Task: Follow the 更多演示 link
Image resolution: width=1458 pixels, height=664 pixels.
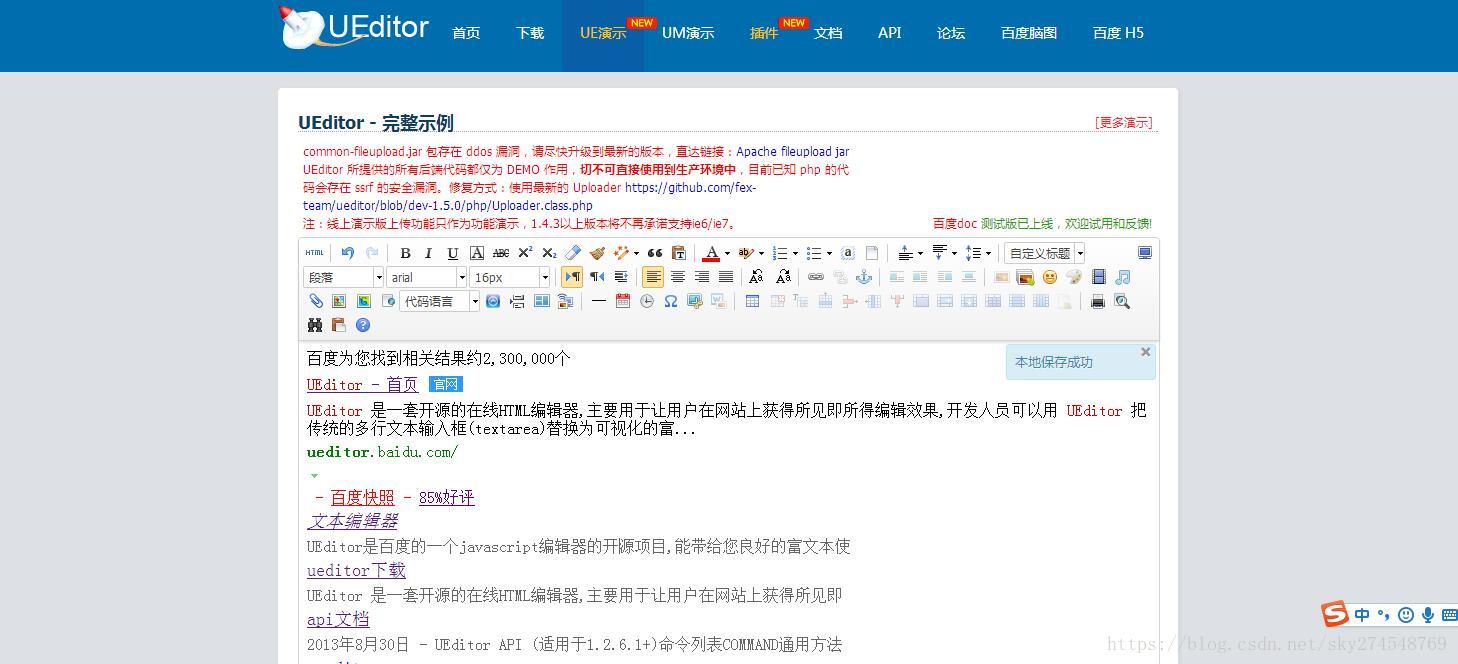Action: tap(1124, 122)
